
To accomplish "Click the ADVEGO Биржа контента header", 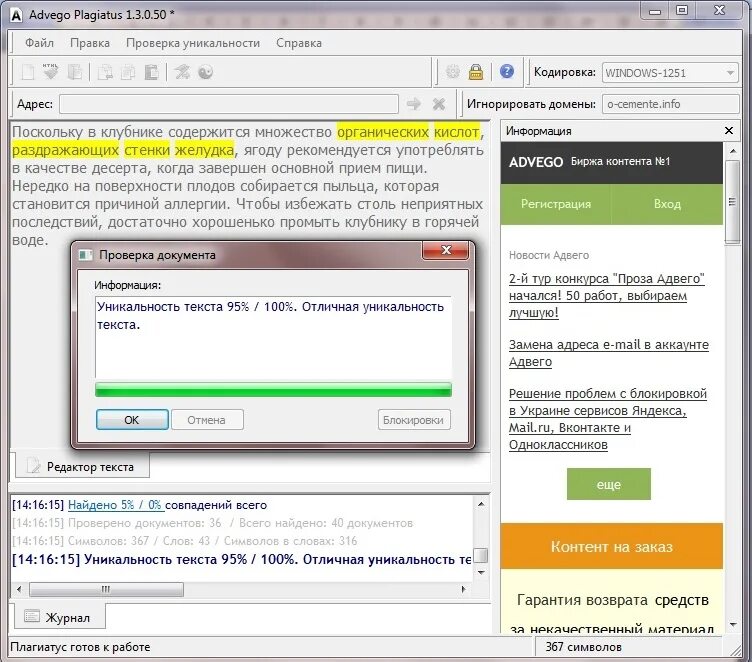I will click(611, 163).
